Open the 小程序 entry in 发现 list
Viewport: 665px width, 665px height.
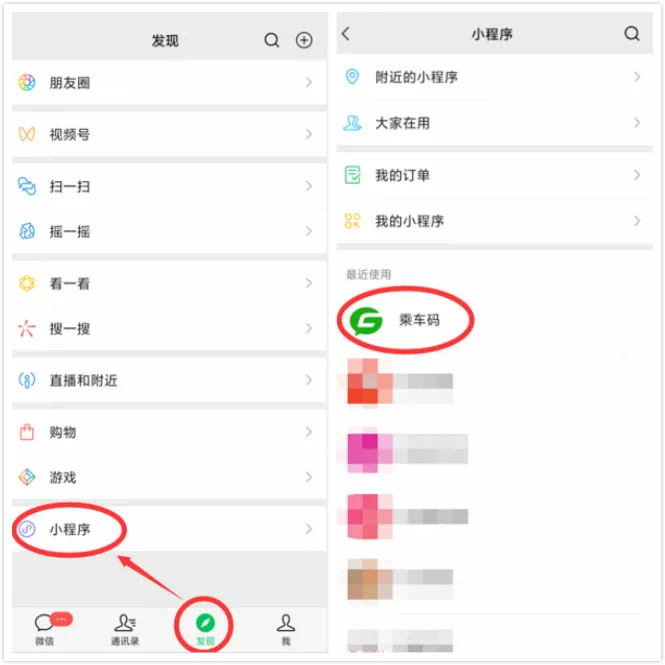[169, 529]
